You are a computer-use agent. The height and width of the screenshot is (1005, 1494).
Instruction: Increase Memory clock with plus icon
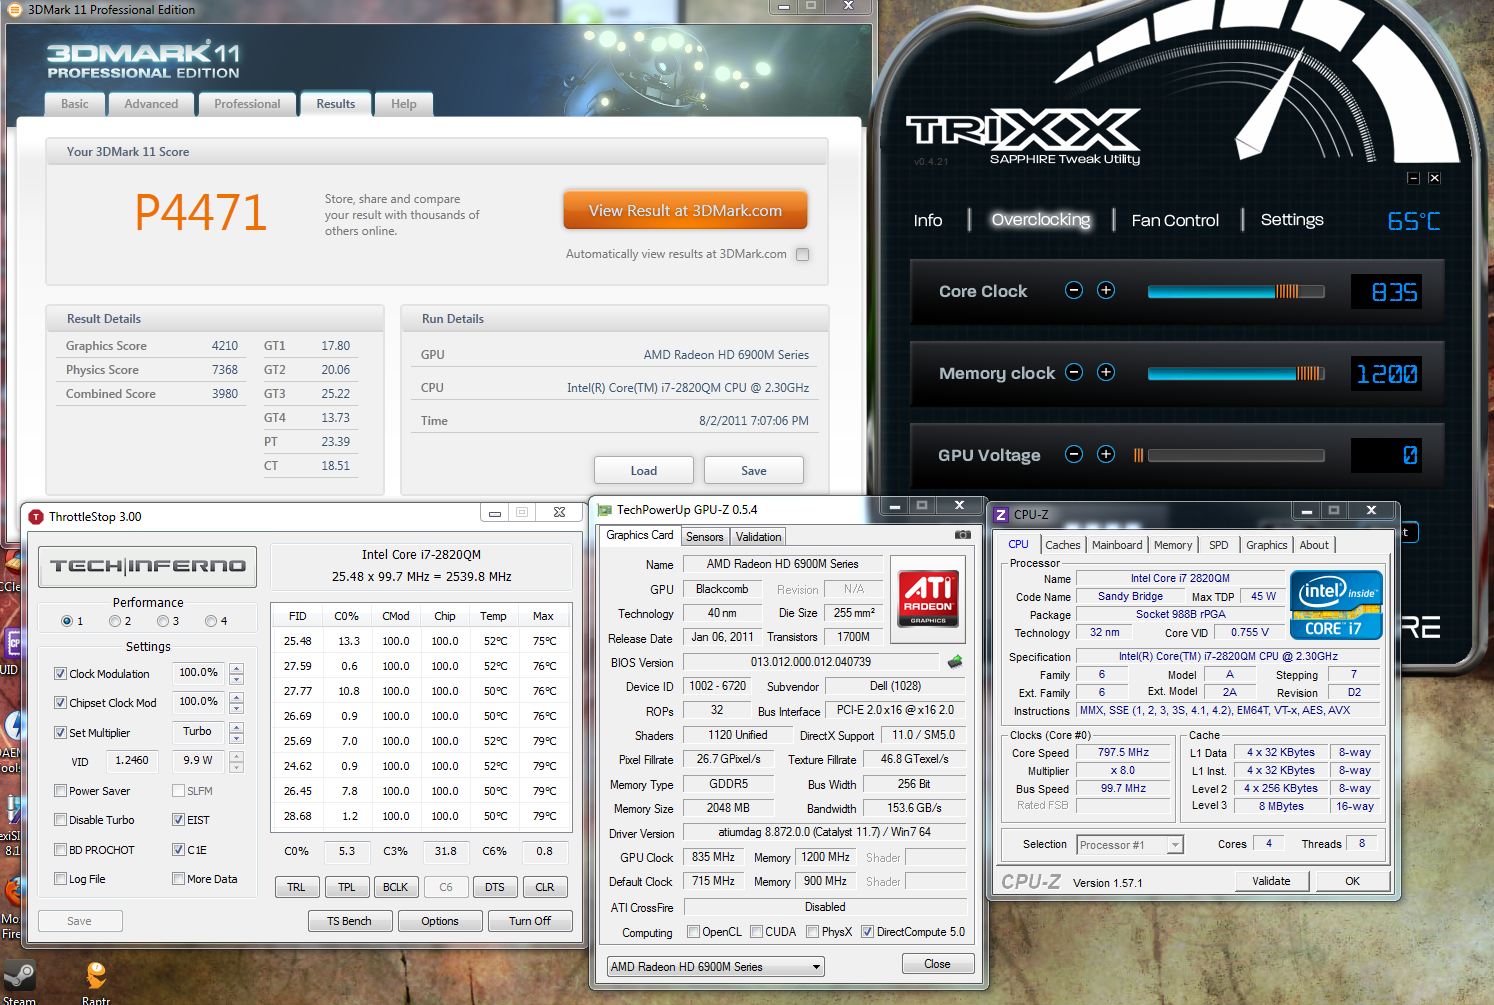(x=1106, y=372)
